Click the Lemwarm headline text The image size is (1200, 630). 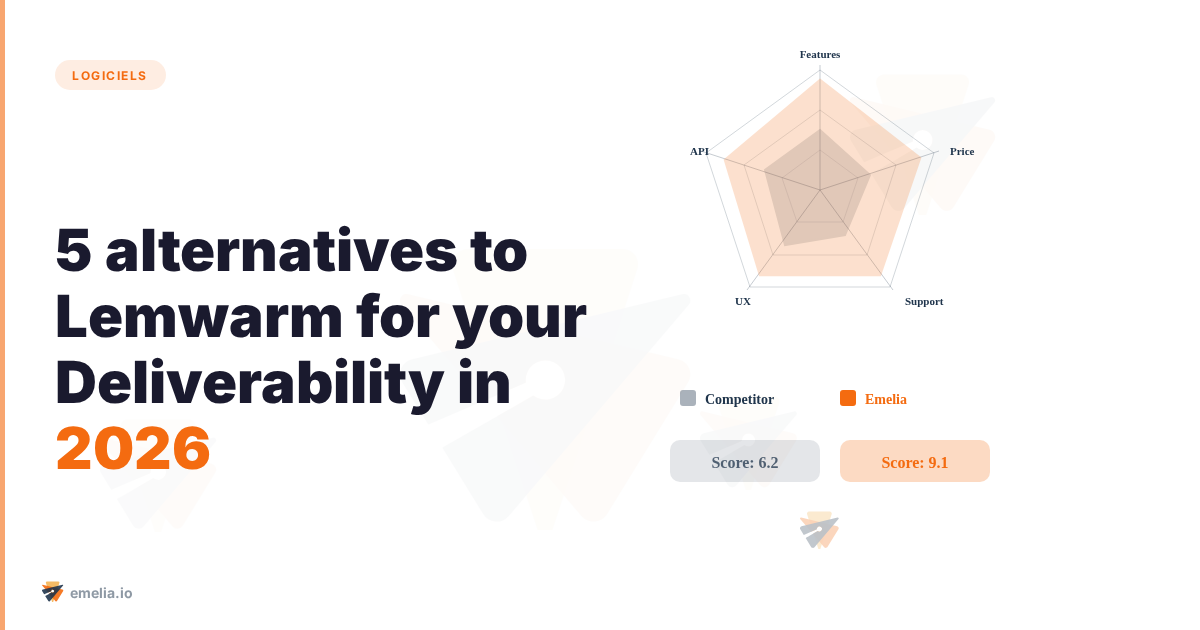190,317
